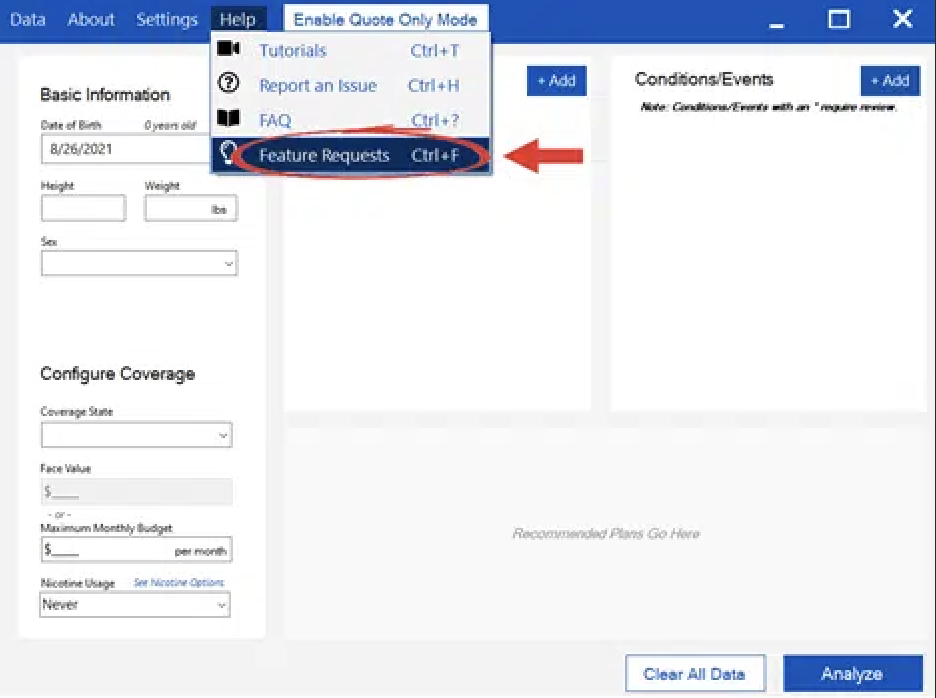The height and width of the screenshot is (698, 936).
Task: Click Add button in Conditions/Events panel
Action: [889, 81]
